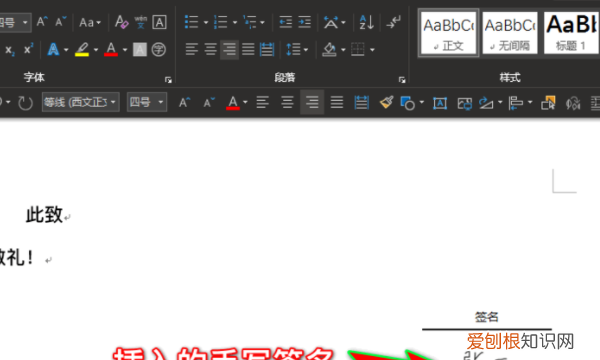This screenshot has height=360, width=600.
Task: Place cursor after 此致 text
Action: pyautogui.click(x=63, y=215)
